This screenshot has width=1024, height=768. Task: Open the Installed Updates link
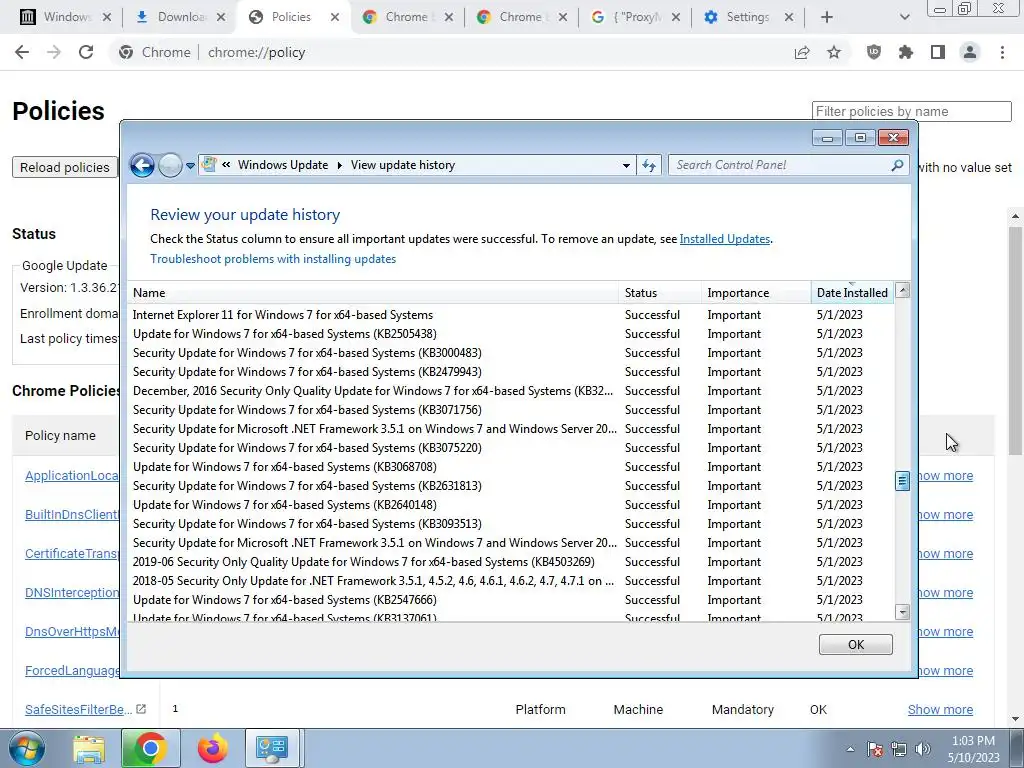725,239
